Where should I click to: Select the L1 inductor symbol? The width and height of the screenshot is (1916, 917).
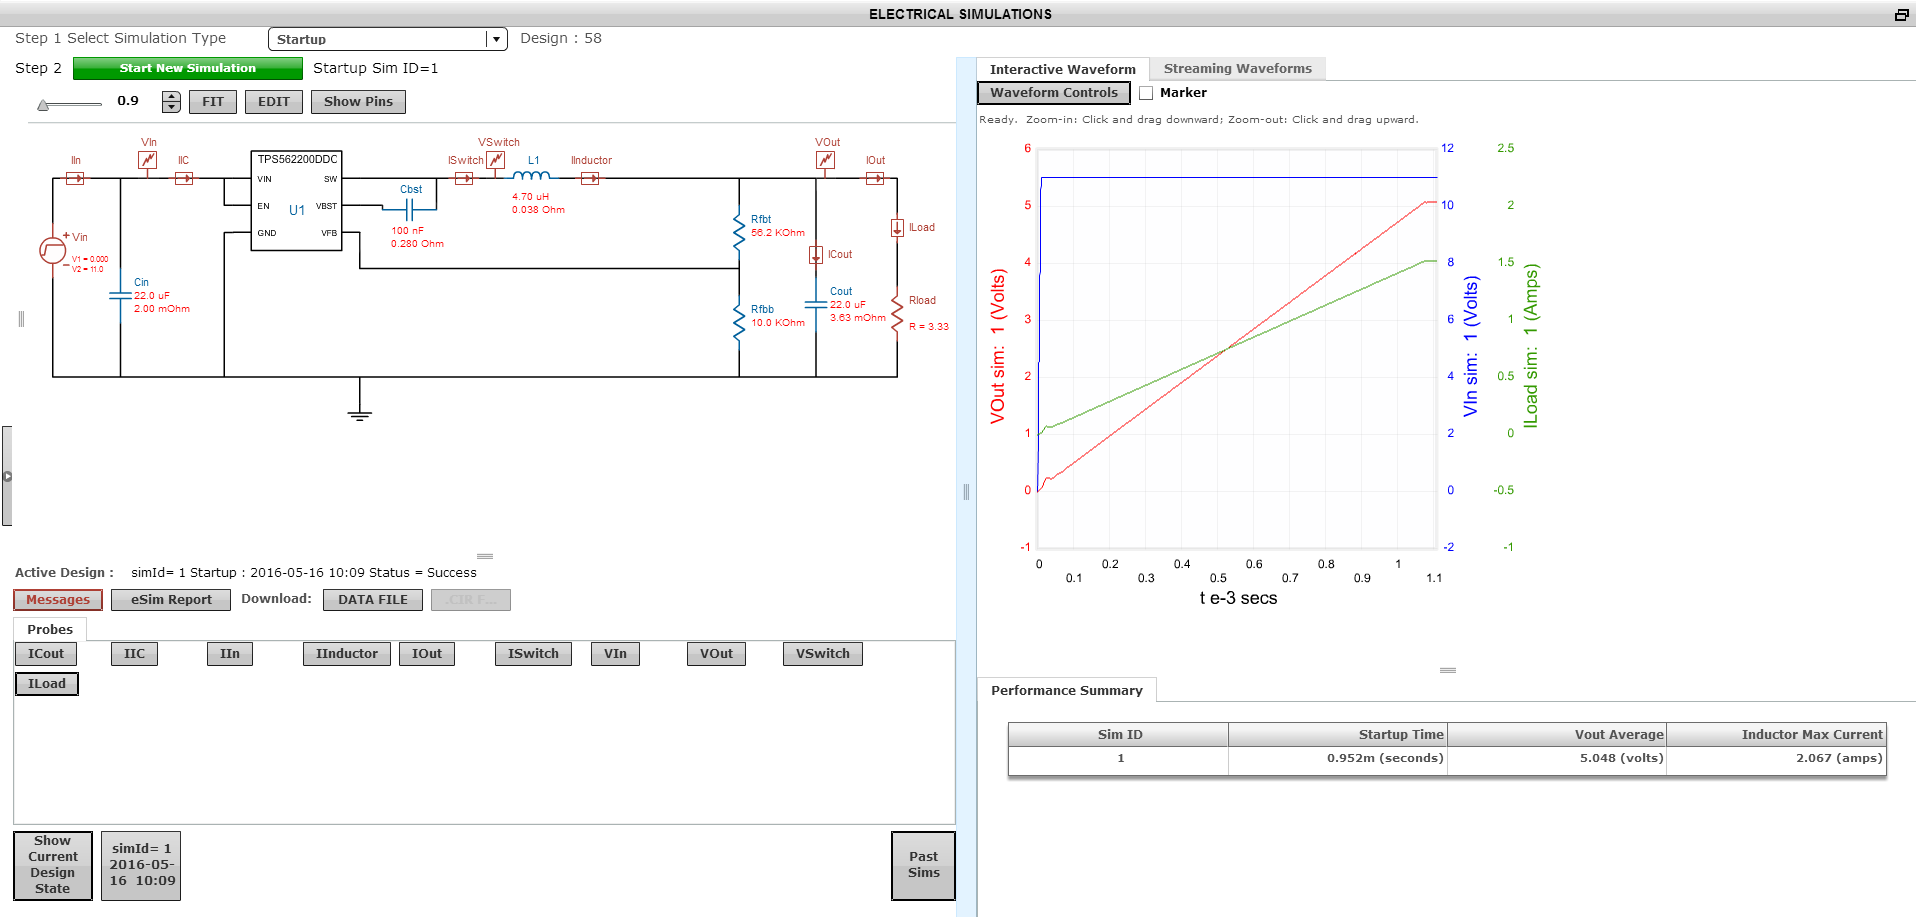[x=531, y=175]
